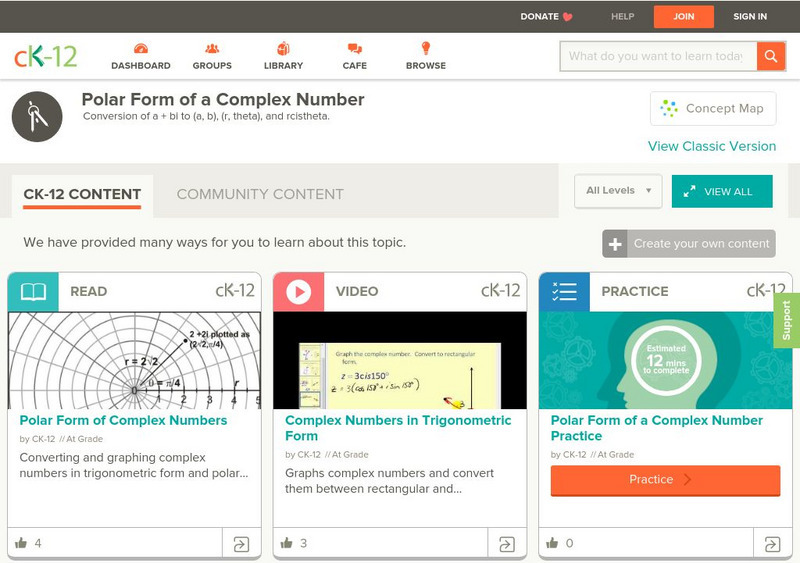Open the Groups icon

click(x=212, y=49)
